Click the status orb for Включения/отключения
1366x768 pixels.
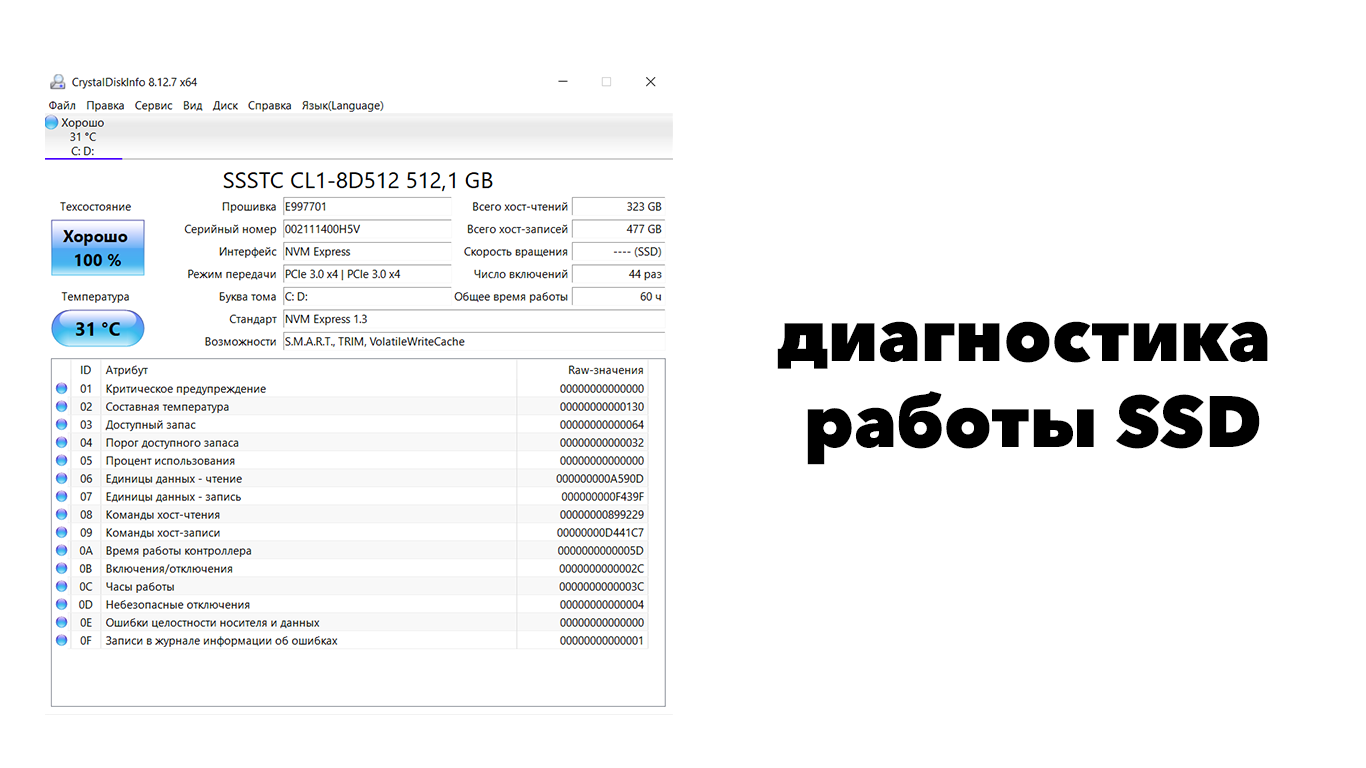pos(62,568)
